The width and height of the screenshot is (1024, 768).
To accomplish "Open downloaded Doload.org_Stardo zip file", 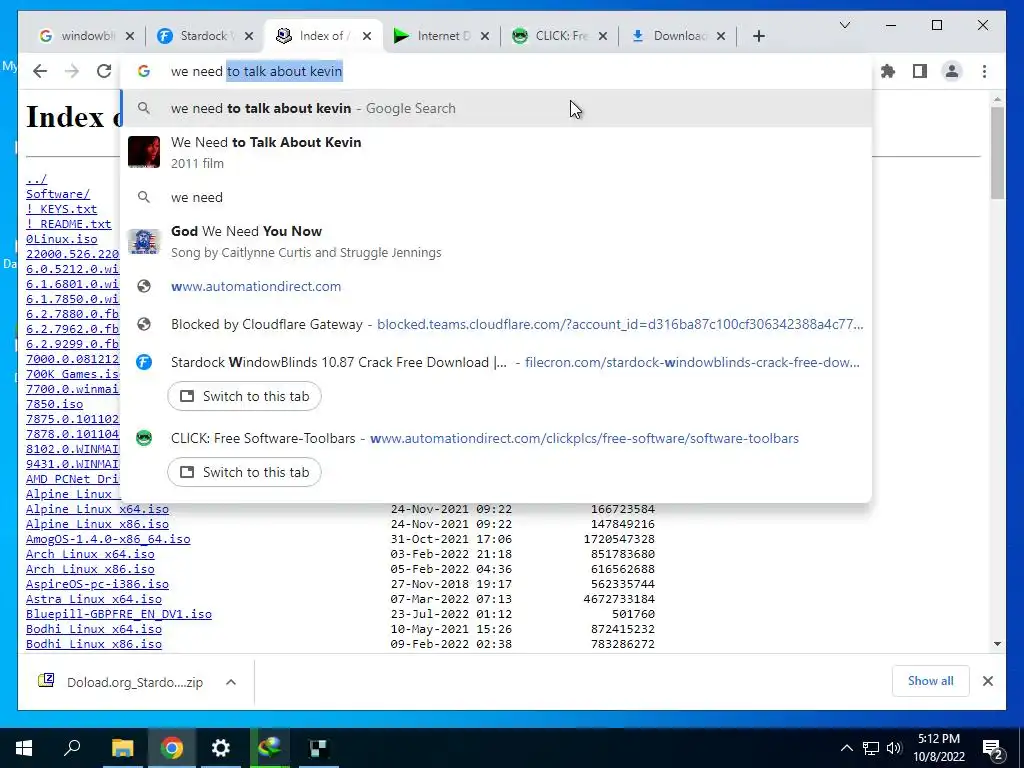I will [x=121, y=682].
